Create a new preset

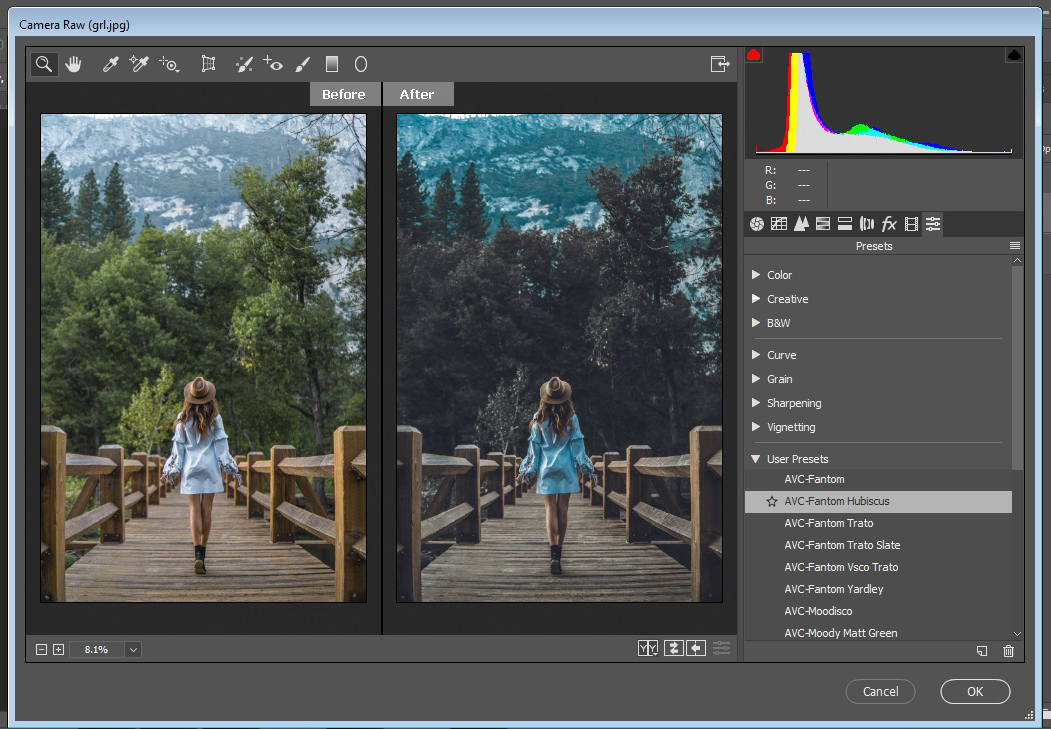(x=982, y=651)
